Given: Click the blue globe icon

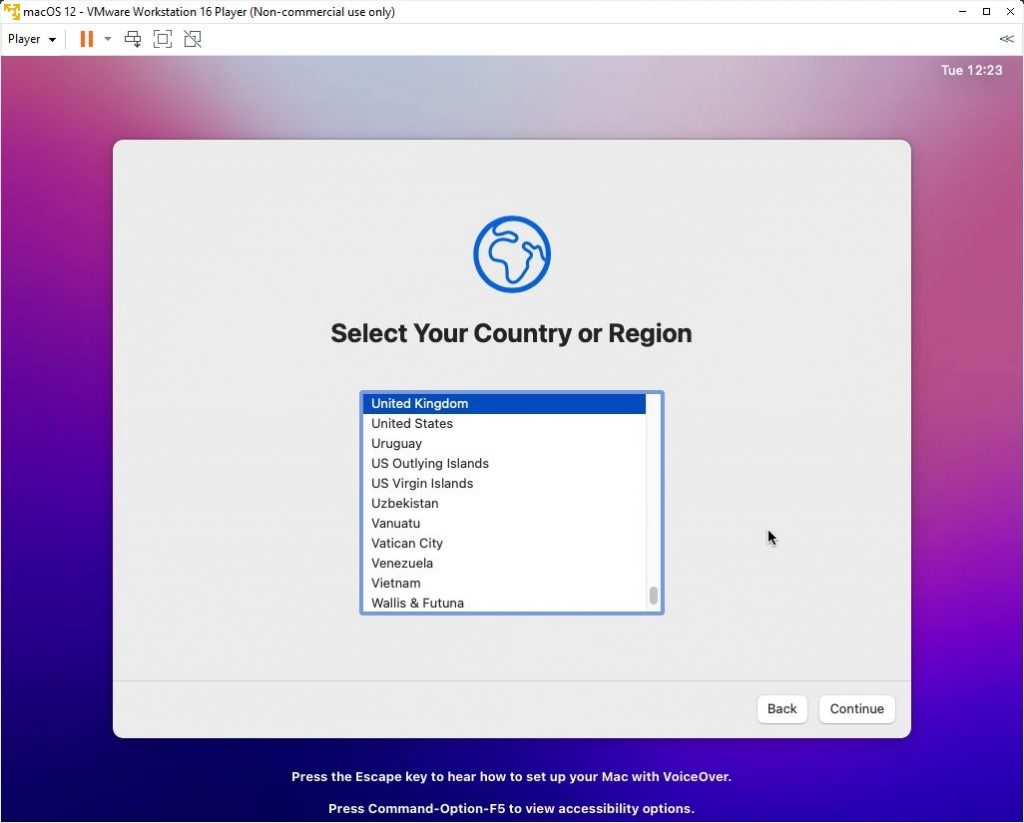Looking at the screenshot, I should point(512,254).
